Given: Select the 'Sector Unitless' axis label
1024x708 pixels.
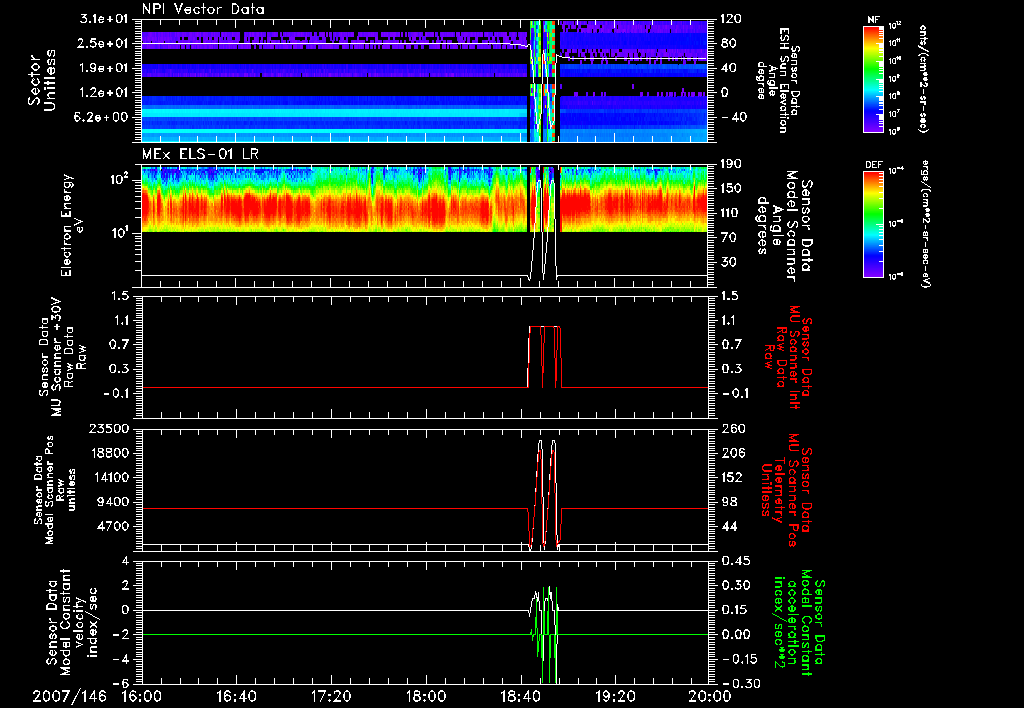Looking at the screenshot, I should pyautogui.click(x=42, y=81).
